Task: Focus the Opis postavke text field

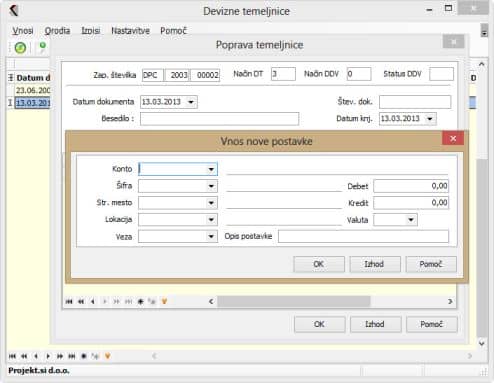Action: tap(363, 236)
